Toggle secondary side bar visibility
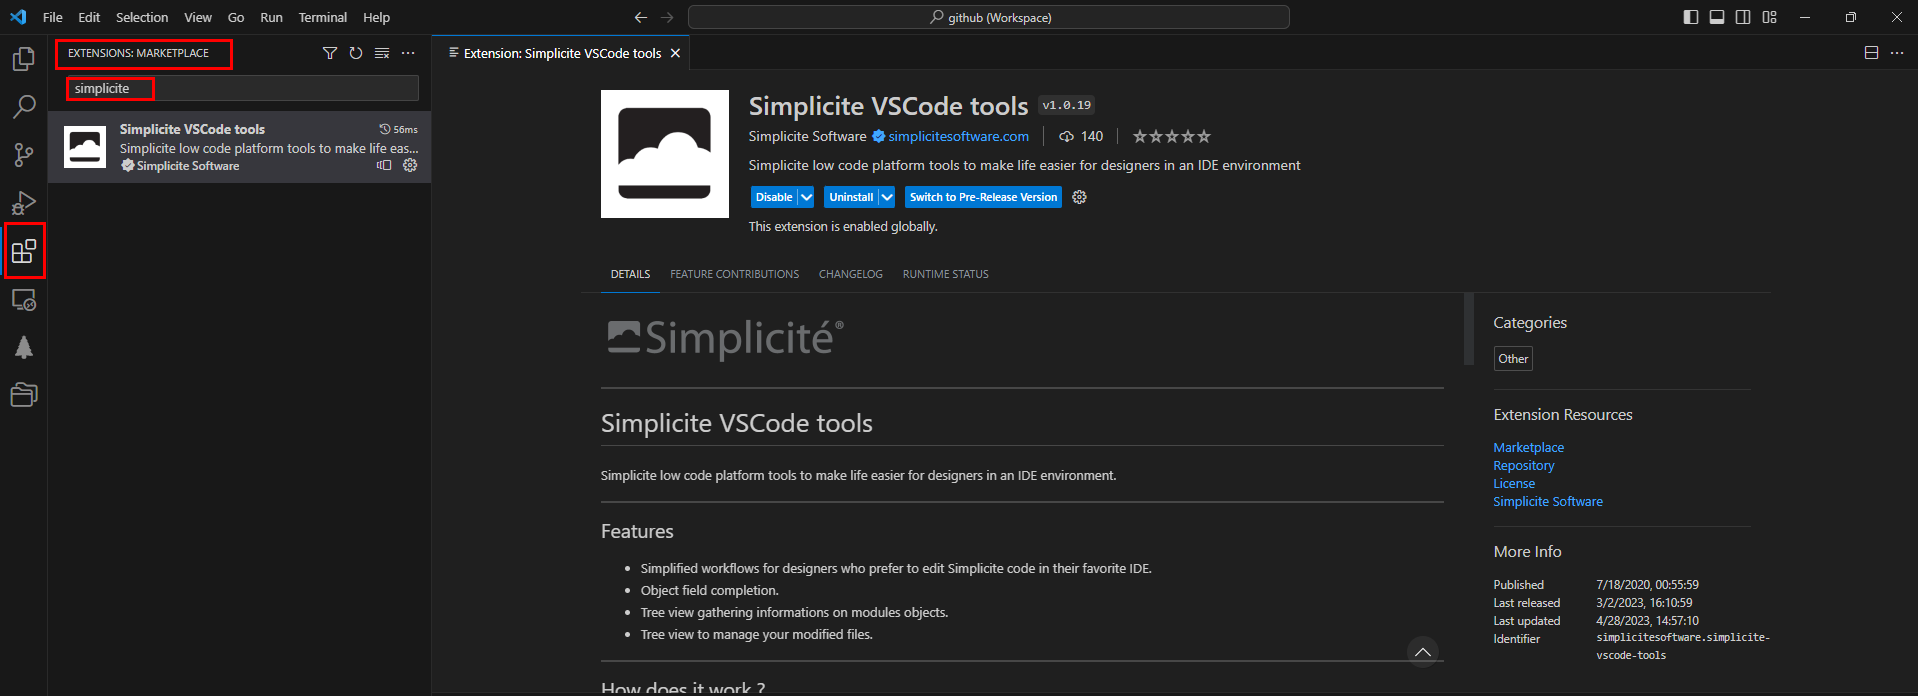Screen dimensions: 1918x696 tap(1743, 17)
